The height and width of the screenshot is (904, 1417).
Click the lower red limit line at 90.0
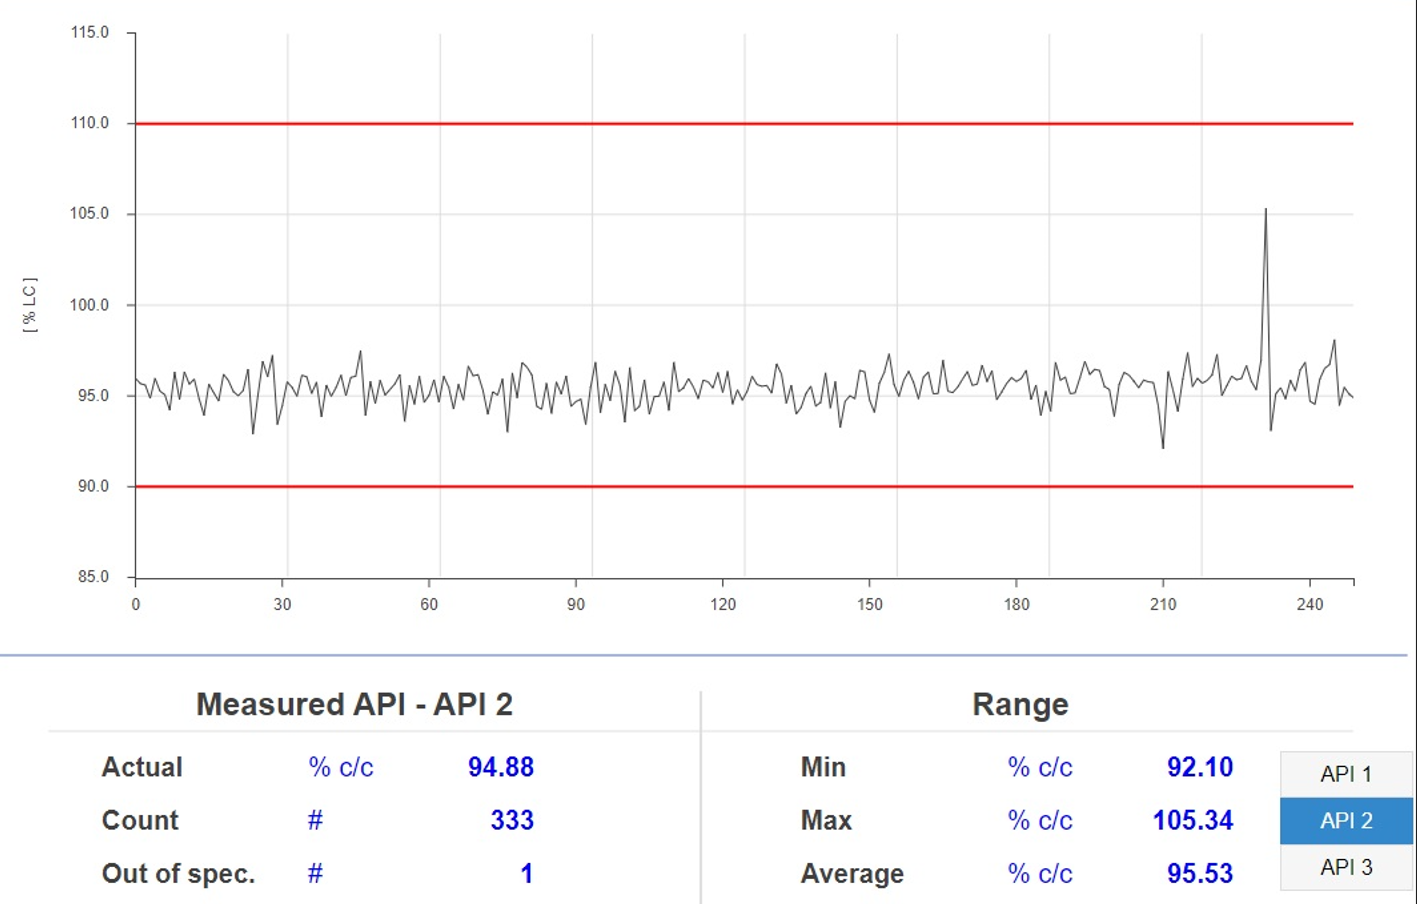744,487
